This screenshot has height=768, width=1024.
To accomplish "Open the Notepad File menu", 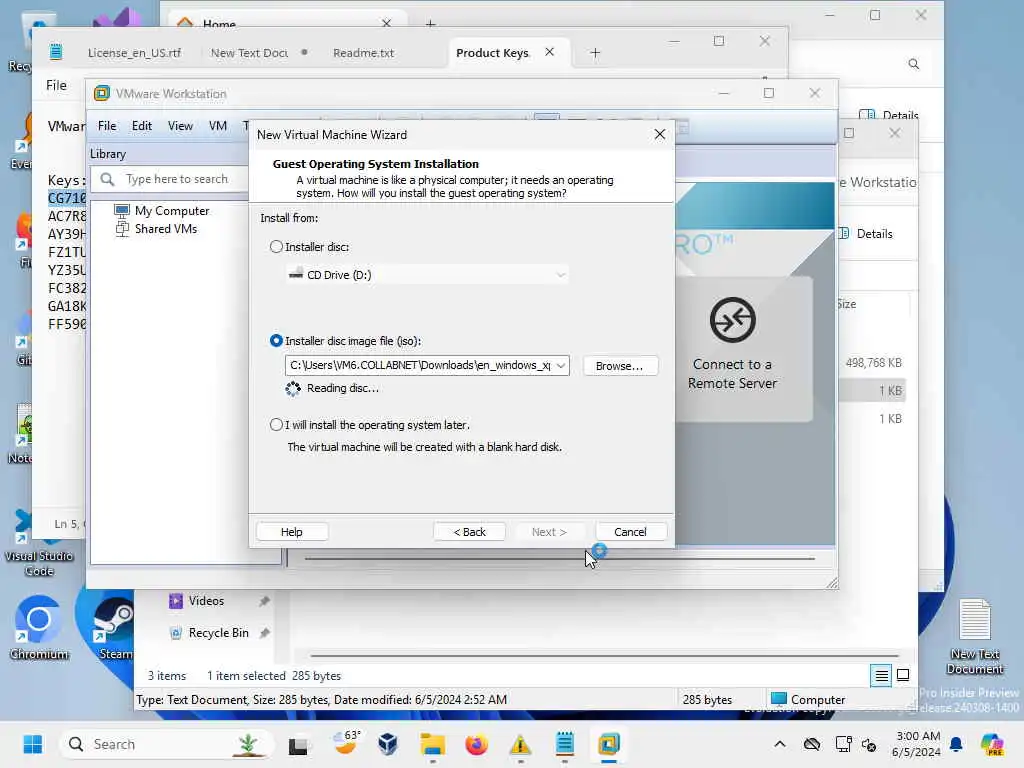I will [x=56, y=86].
